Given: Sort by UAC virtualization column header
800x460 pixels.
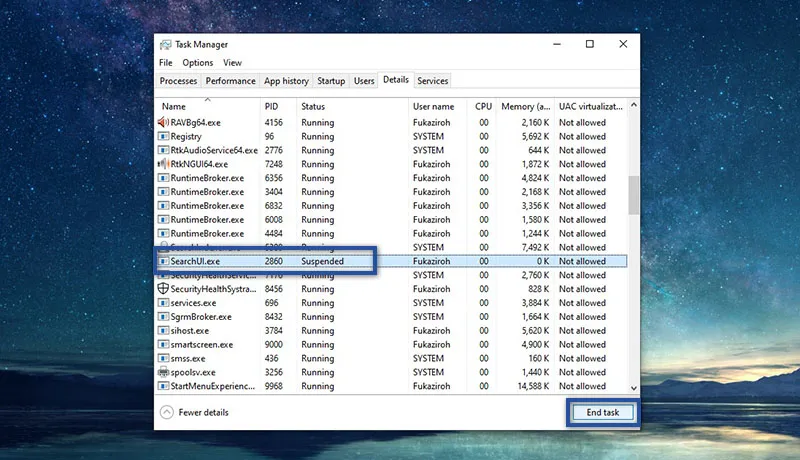Looking at the screenshot, I should [591, 106].
